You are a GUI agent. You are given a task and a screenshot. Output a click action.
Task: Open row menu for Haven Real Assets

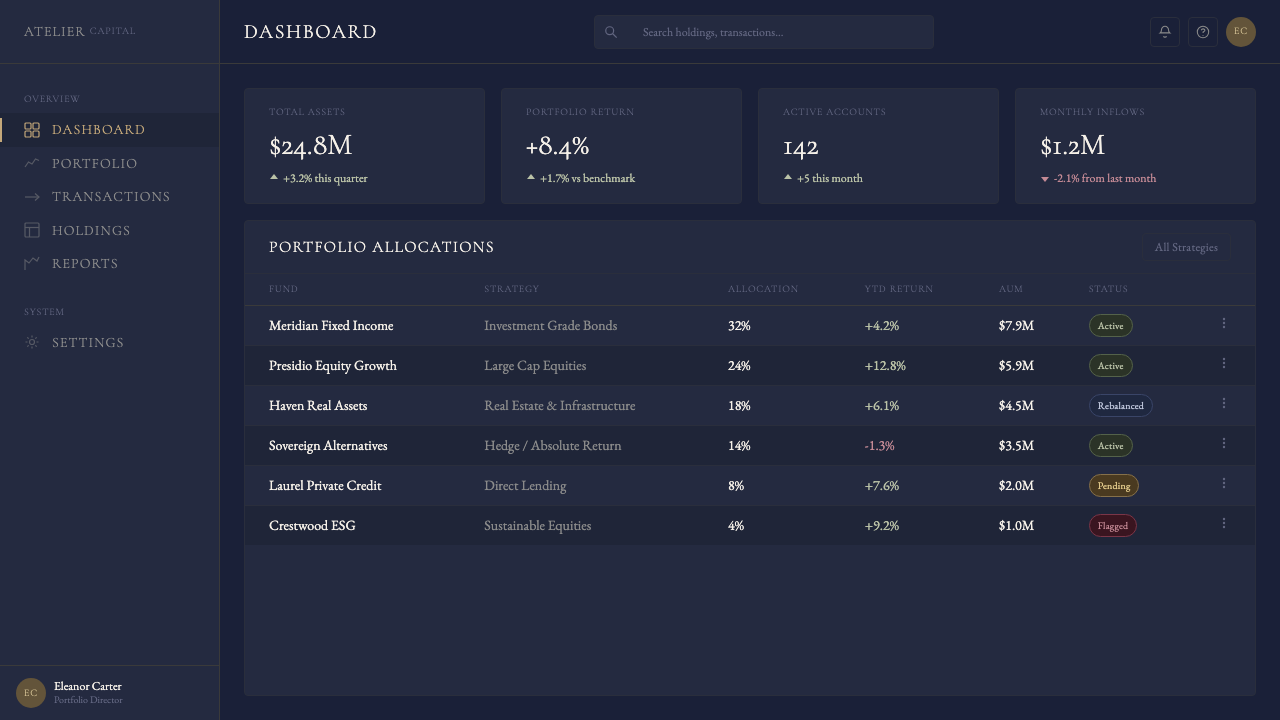(1224, 403)
